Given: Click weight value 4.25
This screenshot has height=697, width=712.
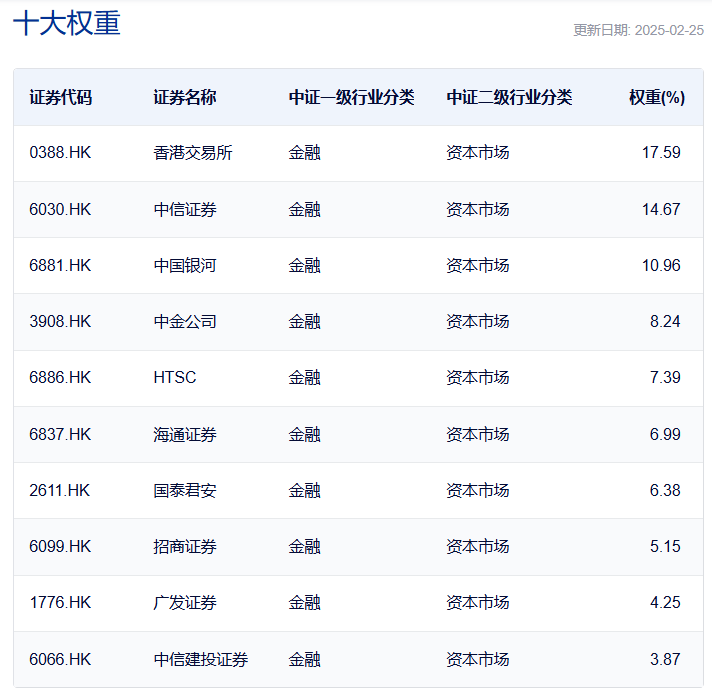Looking at the screenshot, I should 665,603.
